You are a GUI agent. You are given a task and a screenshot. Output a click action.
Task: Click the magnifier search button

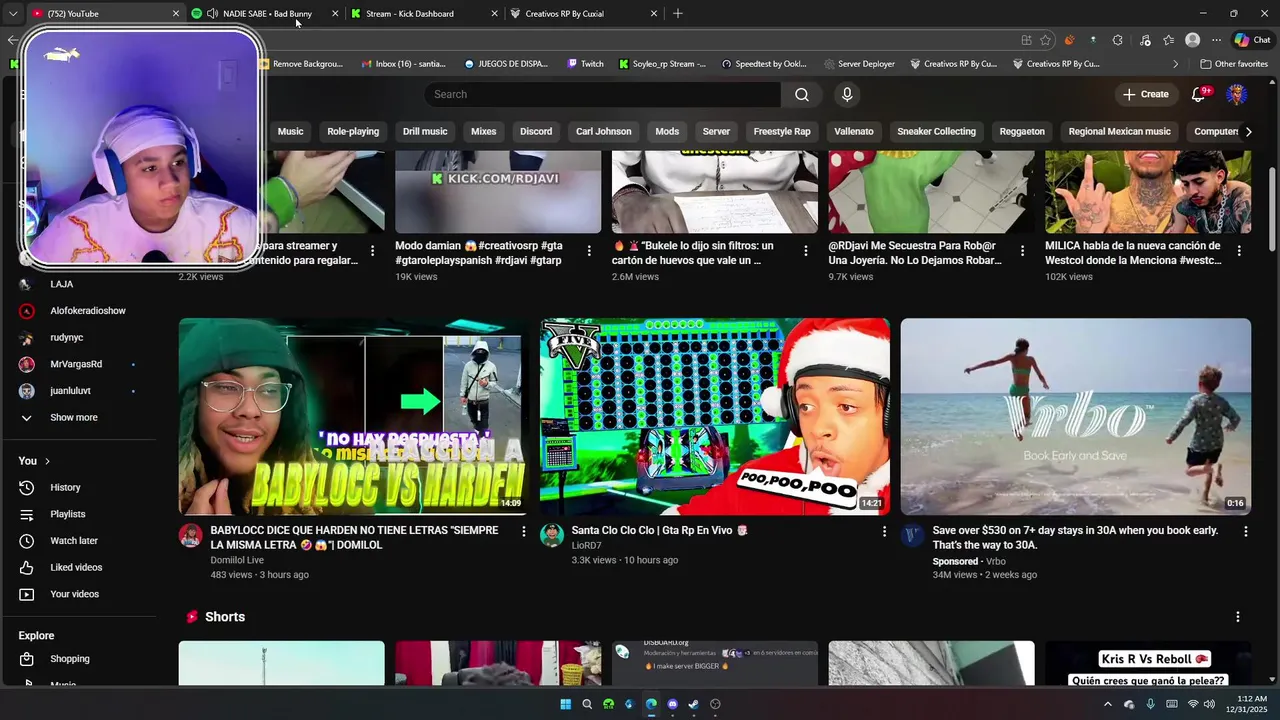pos(802,94)
